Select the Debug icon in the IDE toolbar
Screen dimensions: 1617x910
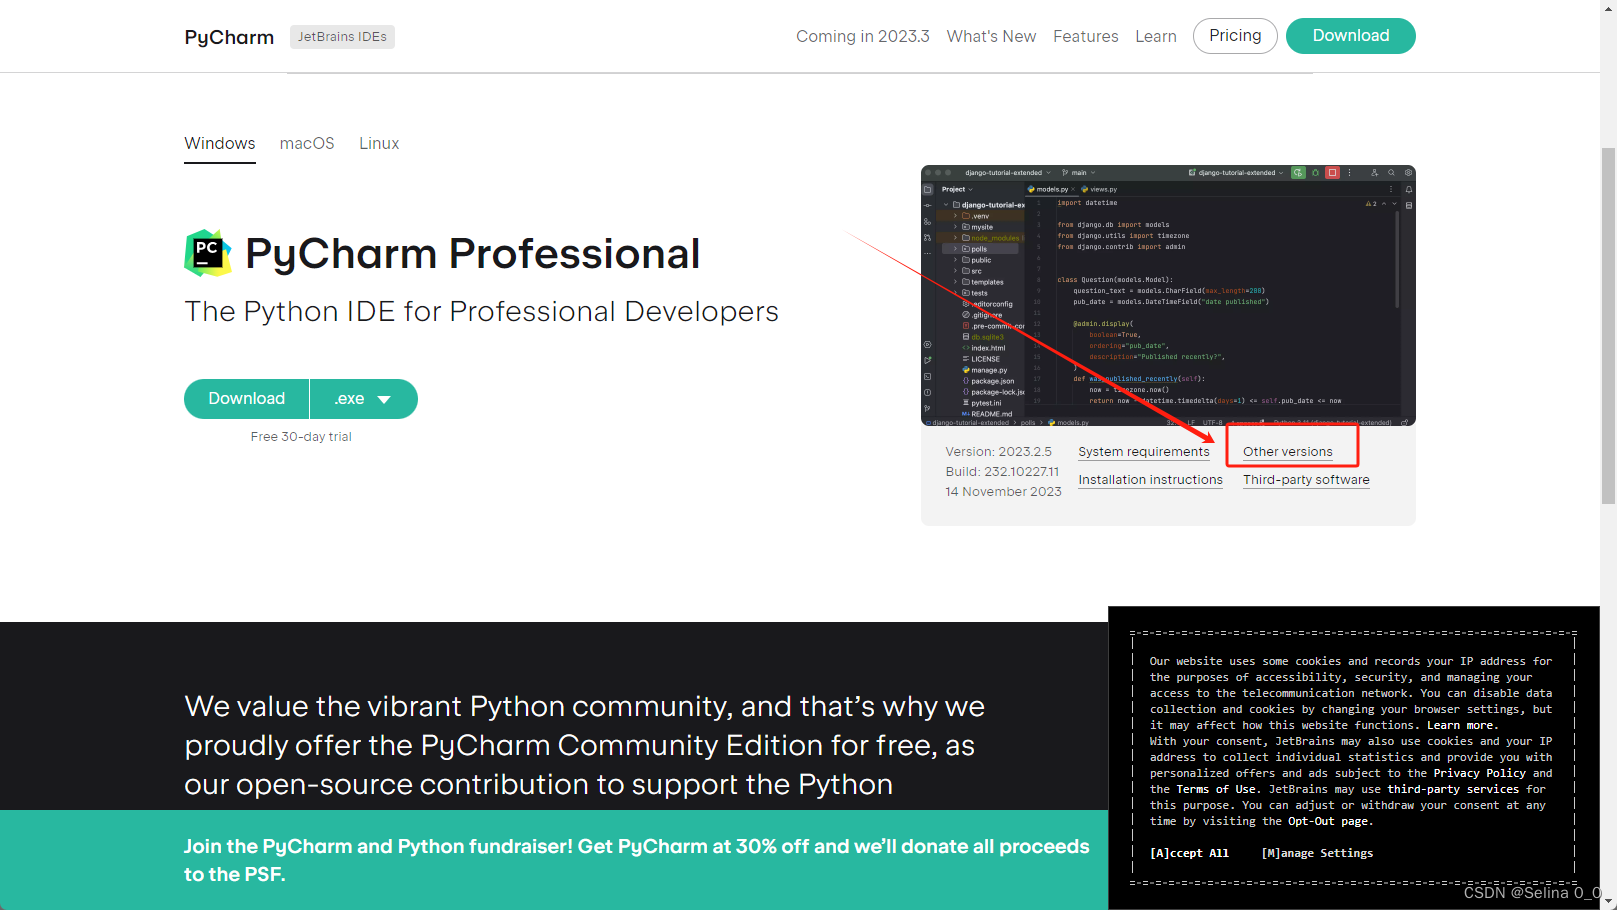pyautogui.click(x=1315, y=172)
